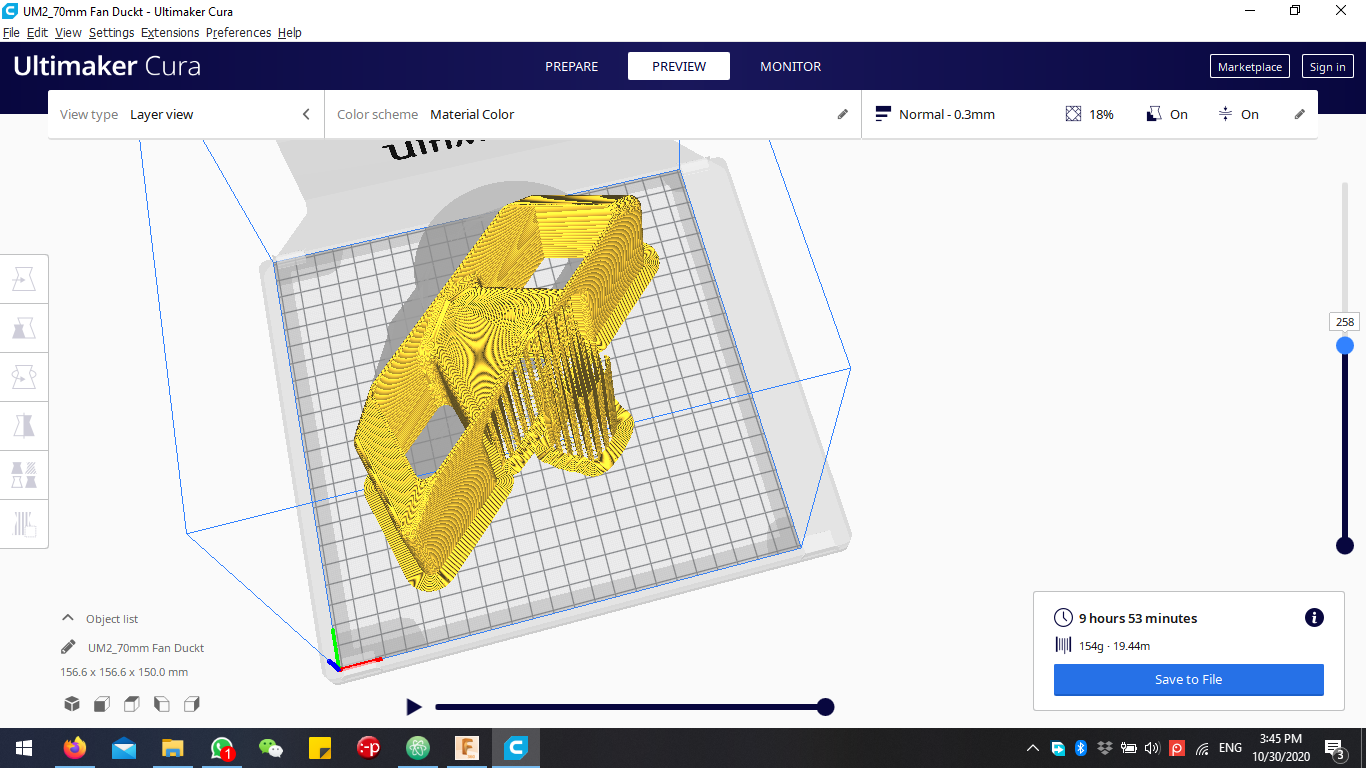Open Fusion 360 from the taskbar

[467, 748]
